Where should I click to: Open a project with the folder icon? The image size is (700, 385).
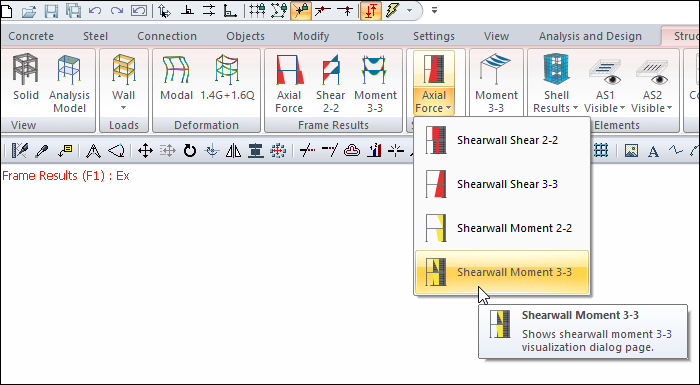[29, 11]
